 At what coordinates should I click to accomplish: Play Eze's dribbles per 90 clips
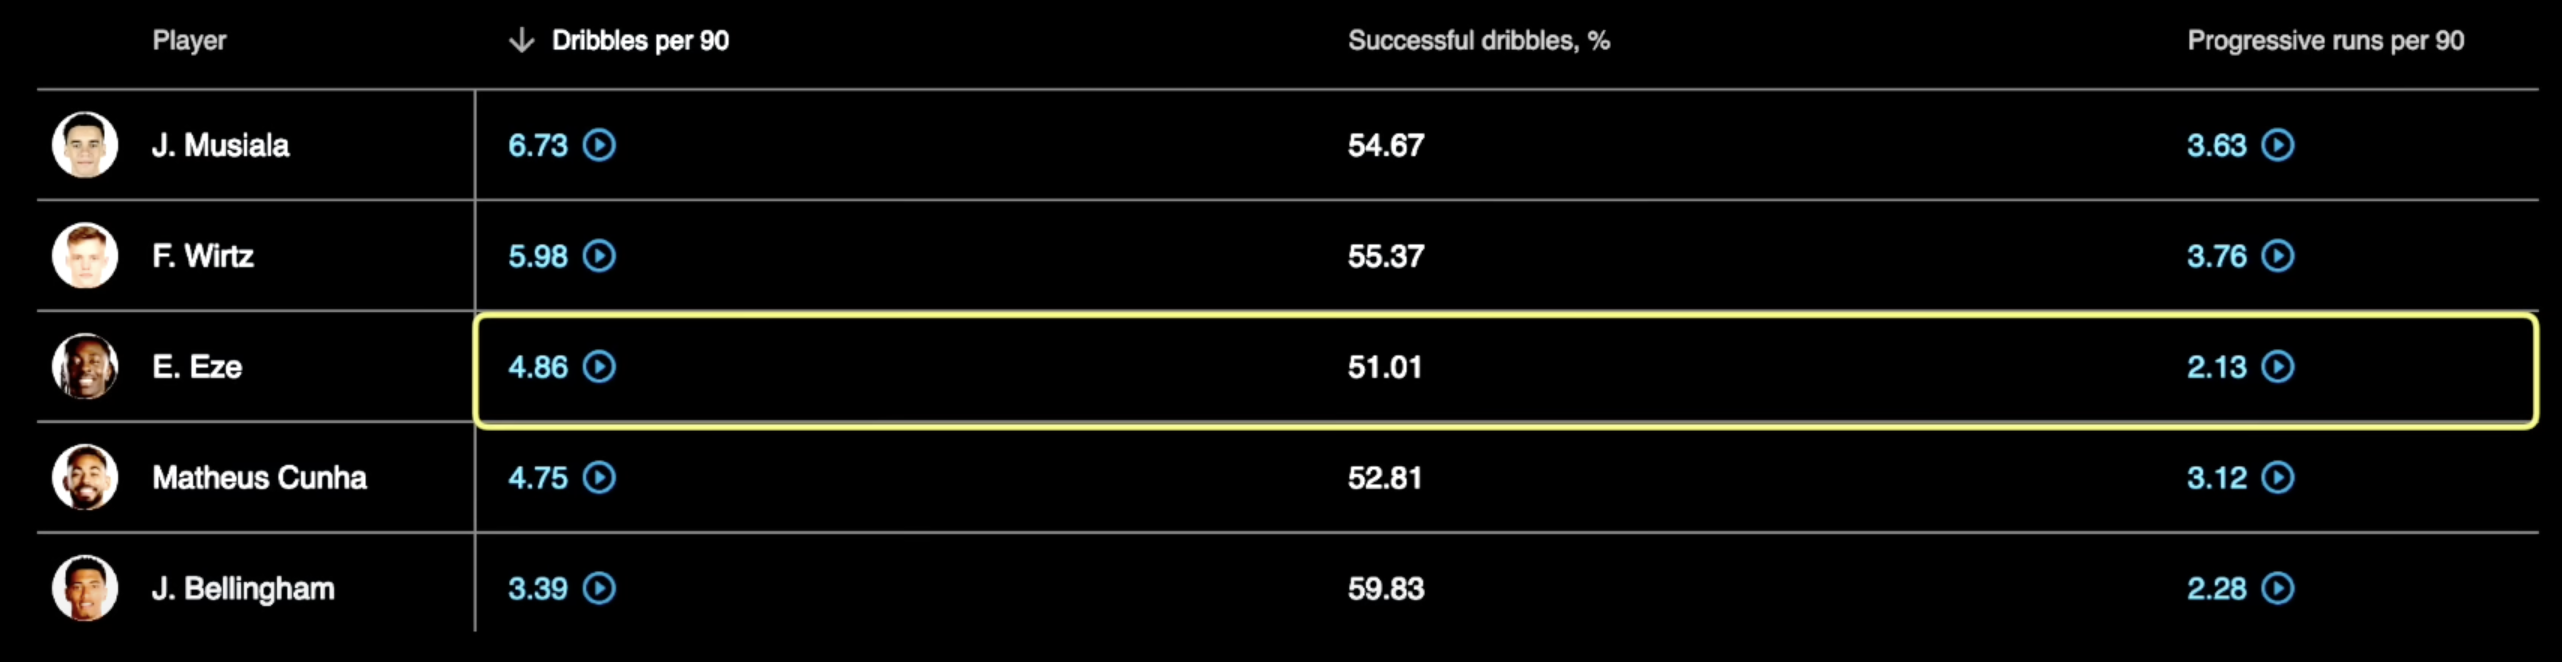coord(599,367)
